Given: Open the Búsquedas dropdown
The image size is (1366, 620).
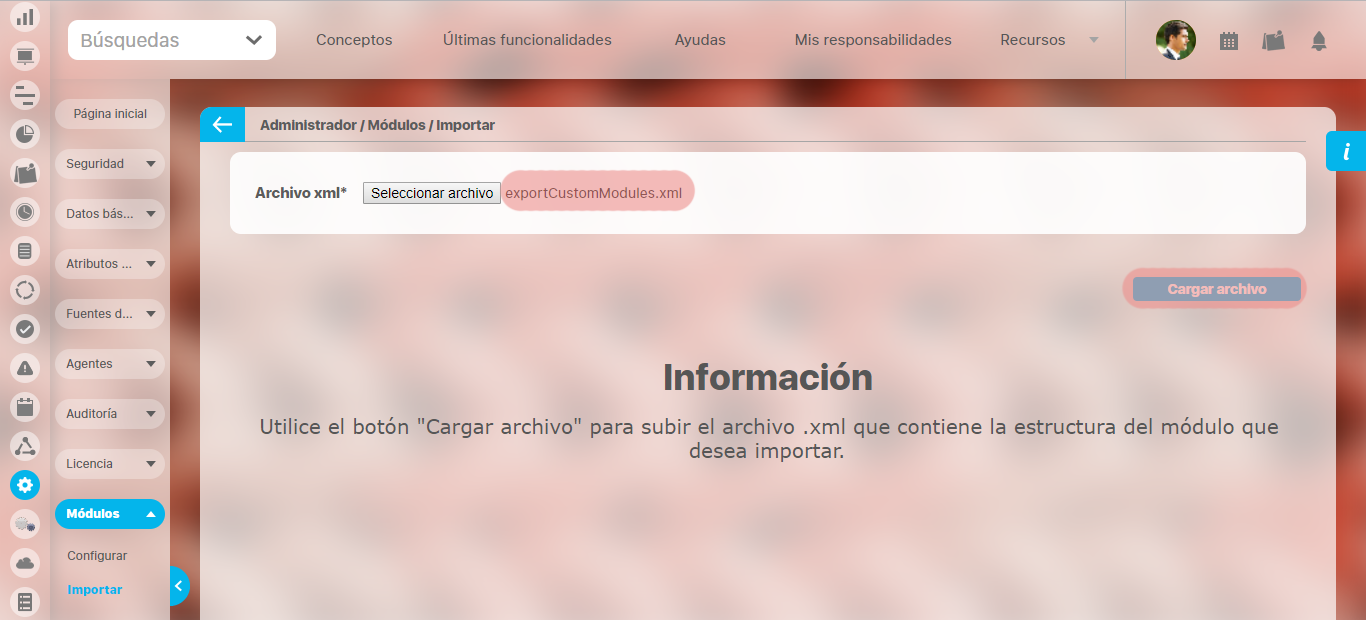Looking at the screenshot, I should click(x=172, y=40).
